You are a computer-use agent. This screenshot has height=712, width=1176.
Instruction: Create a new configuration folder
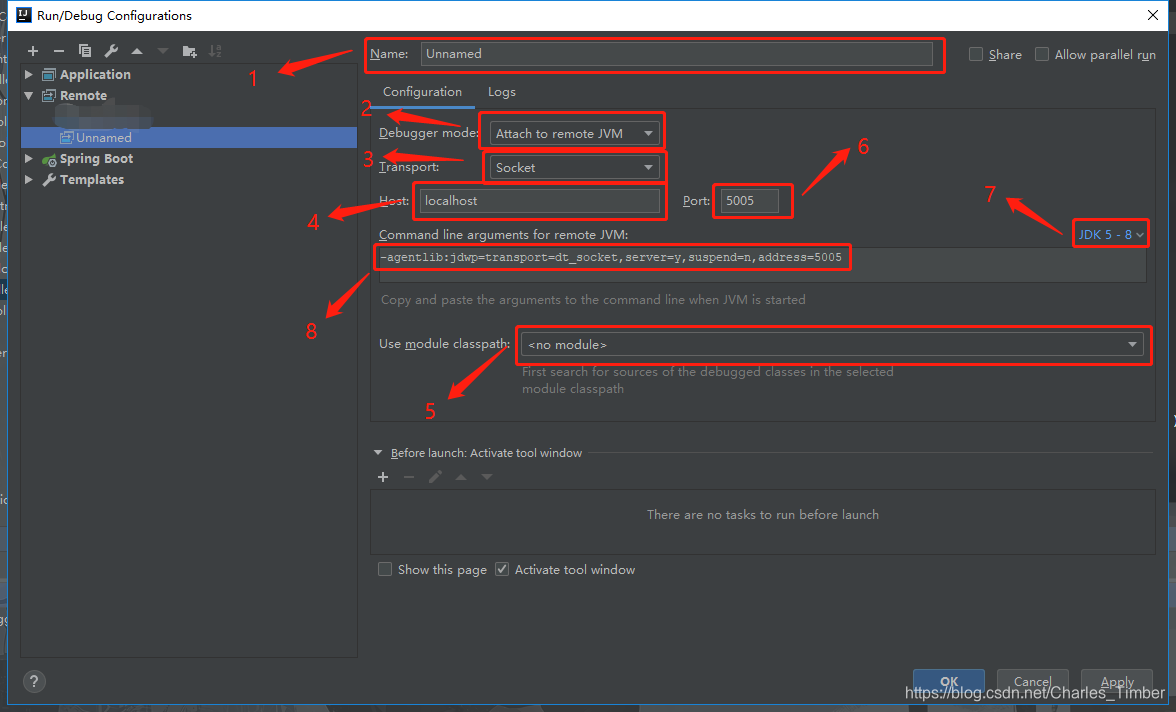click(x=189, y=51)
